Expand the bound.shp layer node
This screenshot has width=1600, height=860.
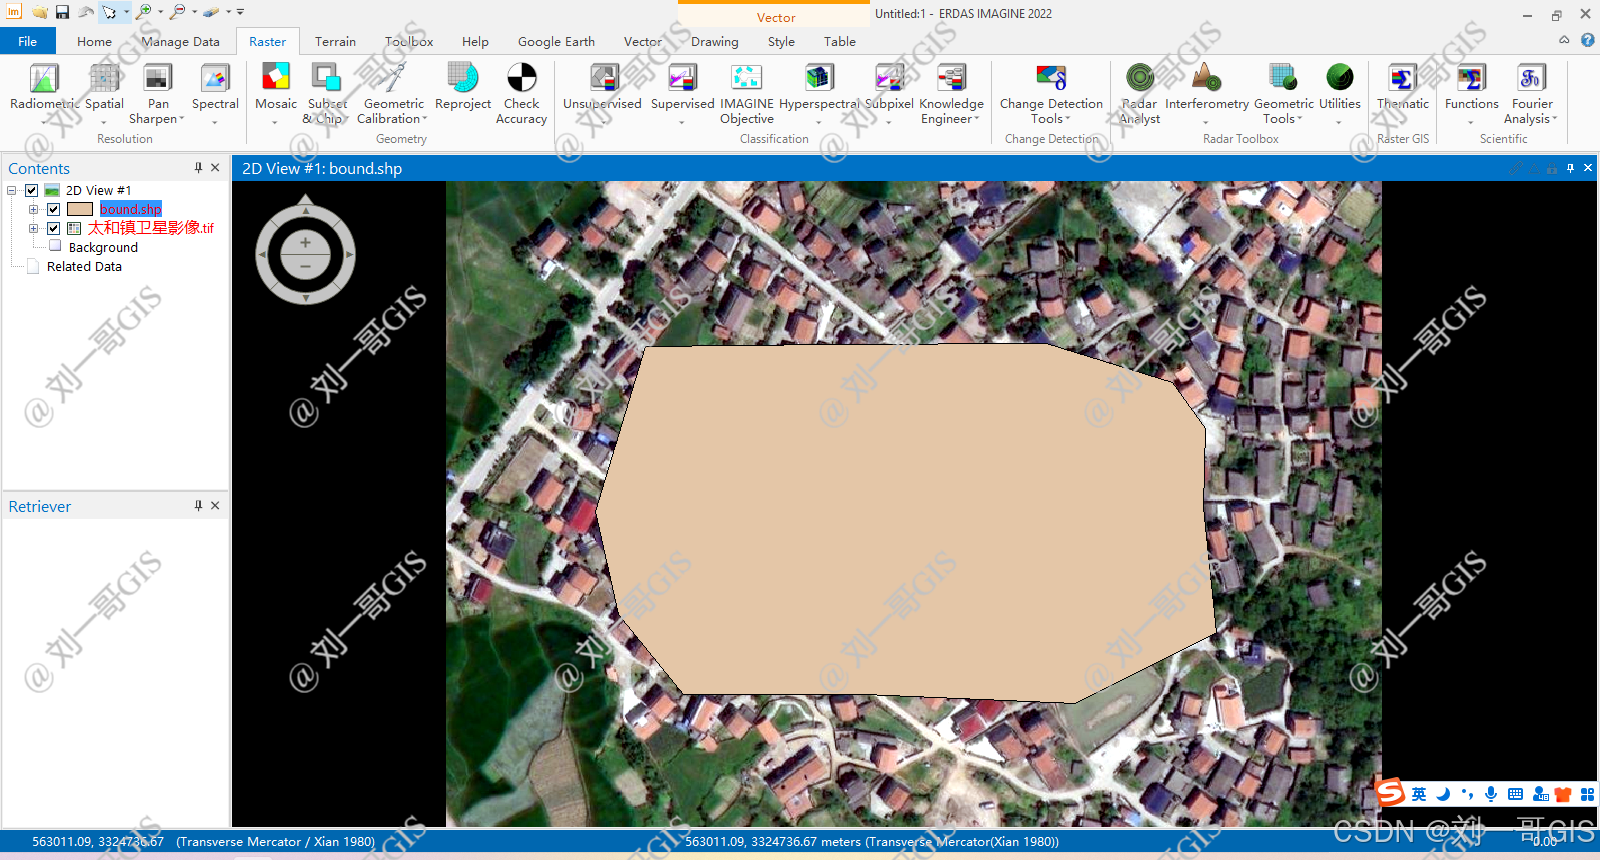pos(33,209)
